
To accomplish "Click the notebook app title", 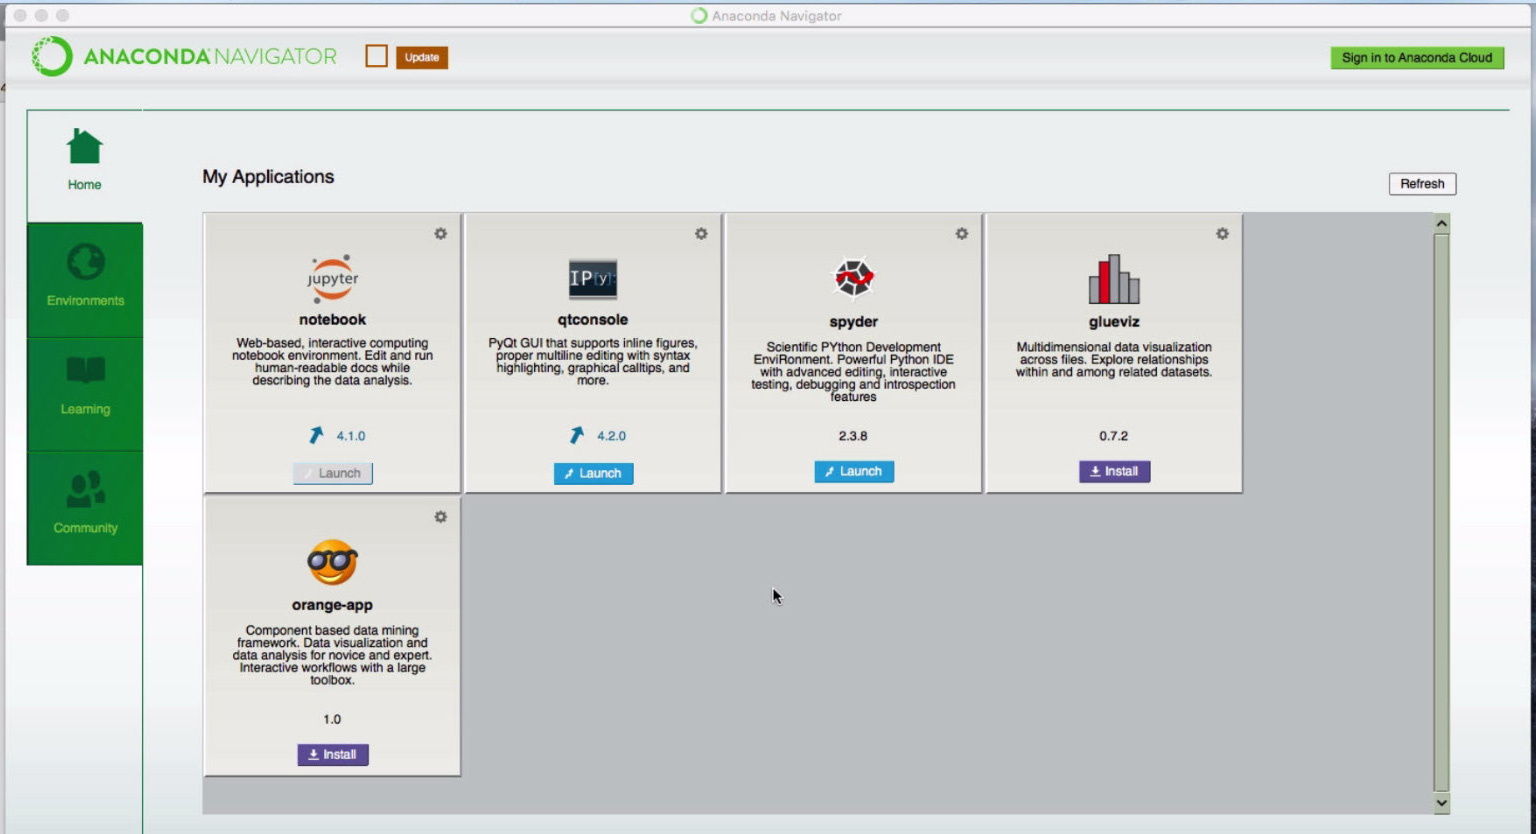I will click(x=333, y=320).
